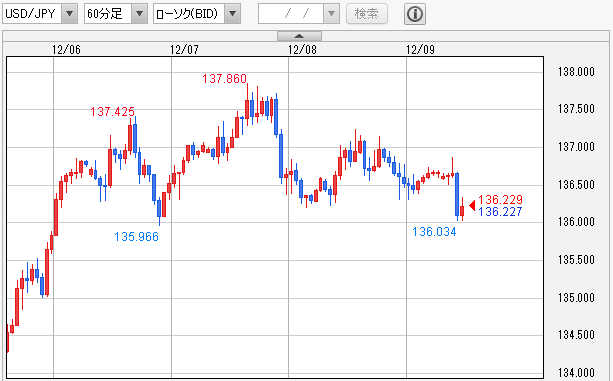Open the USD/JPY currency pair dropdown arrow
The height and width of the screenshot is (381, 613).
coord(70,14)
